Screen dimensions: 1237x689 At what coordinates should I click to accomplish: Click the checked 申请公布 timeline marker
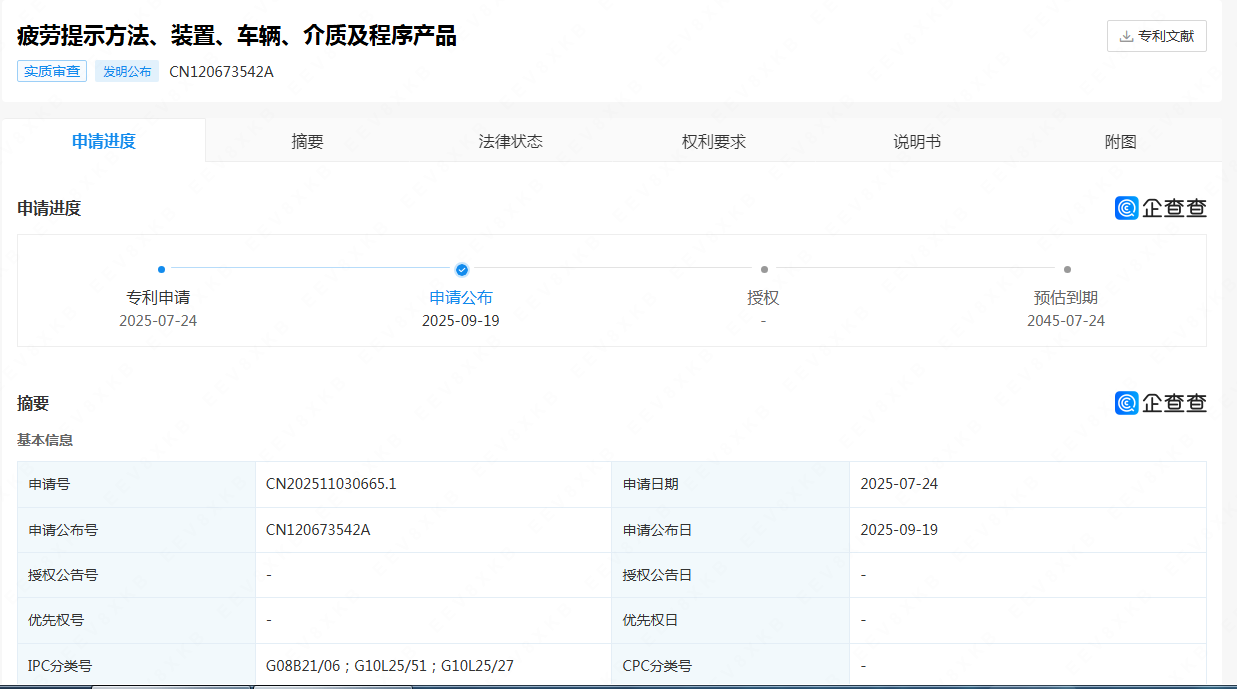point(461,269)
